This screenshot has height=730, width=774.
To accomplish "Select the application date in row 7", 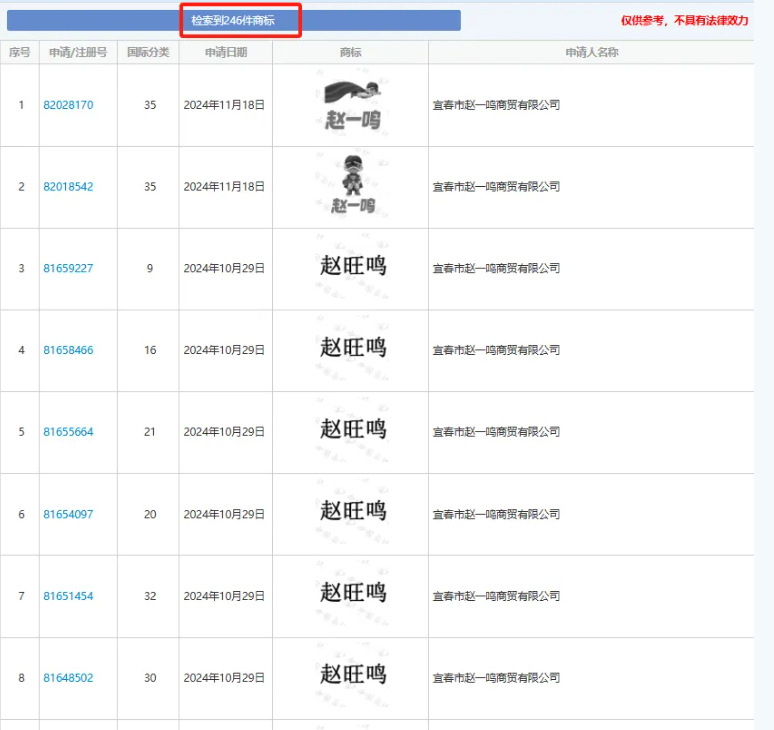I will coord(224,596).
